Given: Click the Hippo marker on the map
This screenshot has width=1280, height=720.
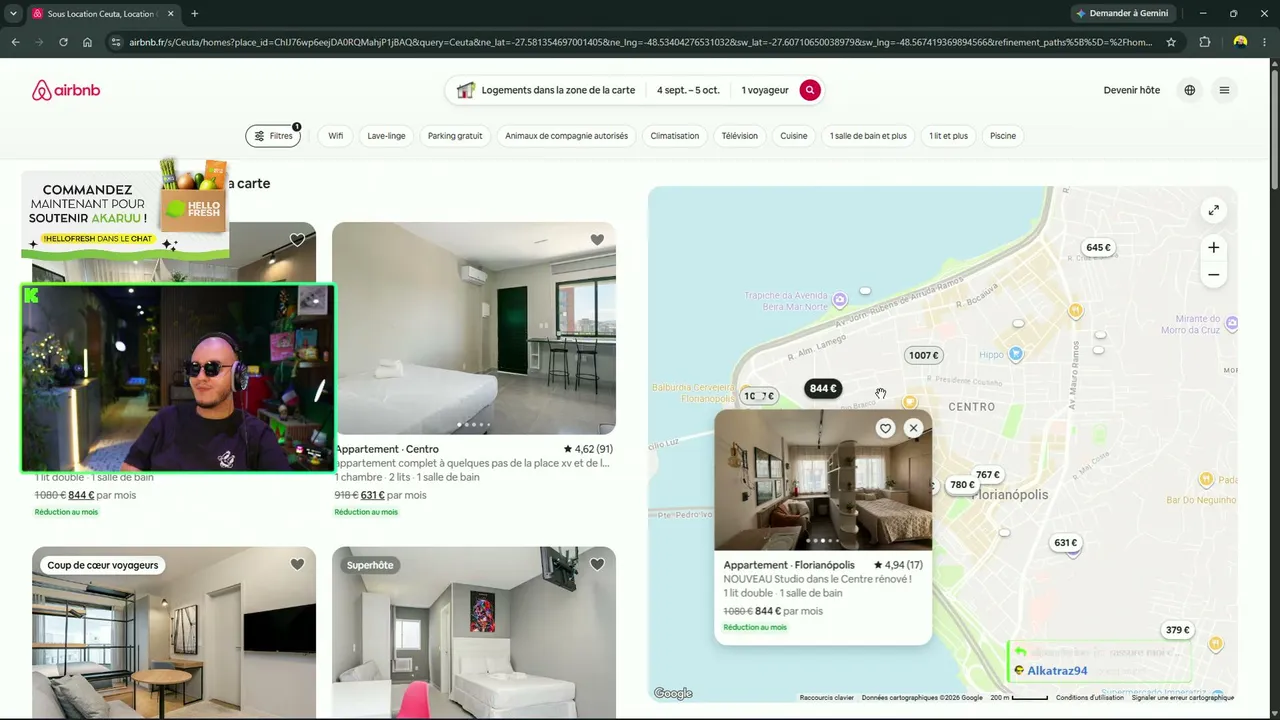Looking at the screenshot, I should [1016, 354].
